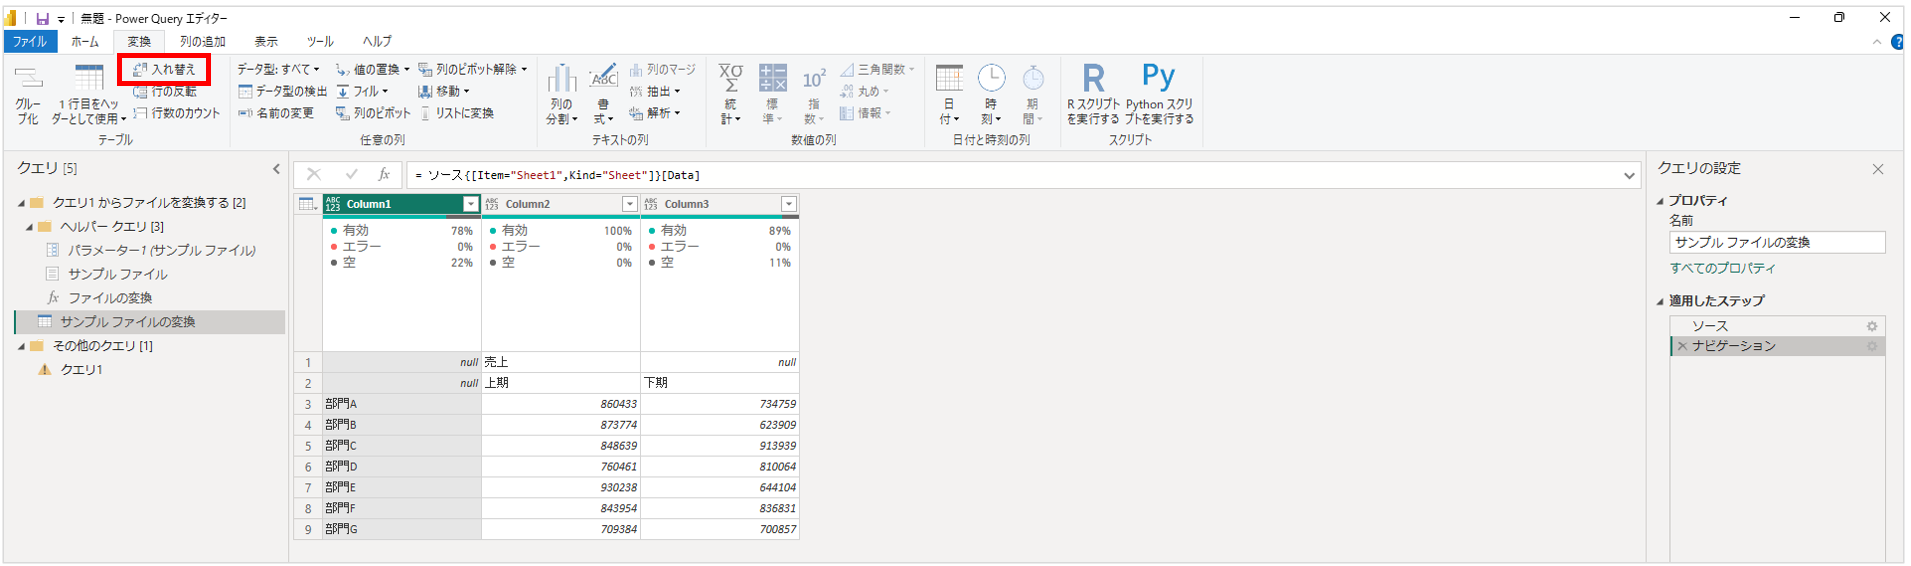Collapse the ヘルパー クエリ folder
This screenshot has width=1911, height=566.
click(29, 227)
